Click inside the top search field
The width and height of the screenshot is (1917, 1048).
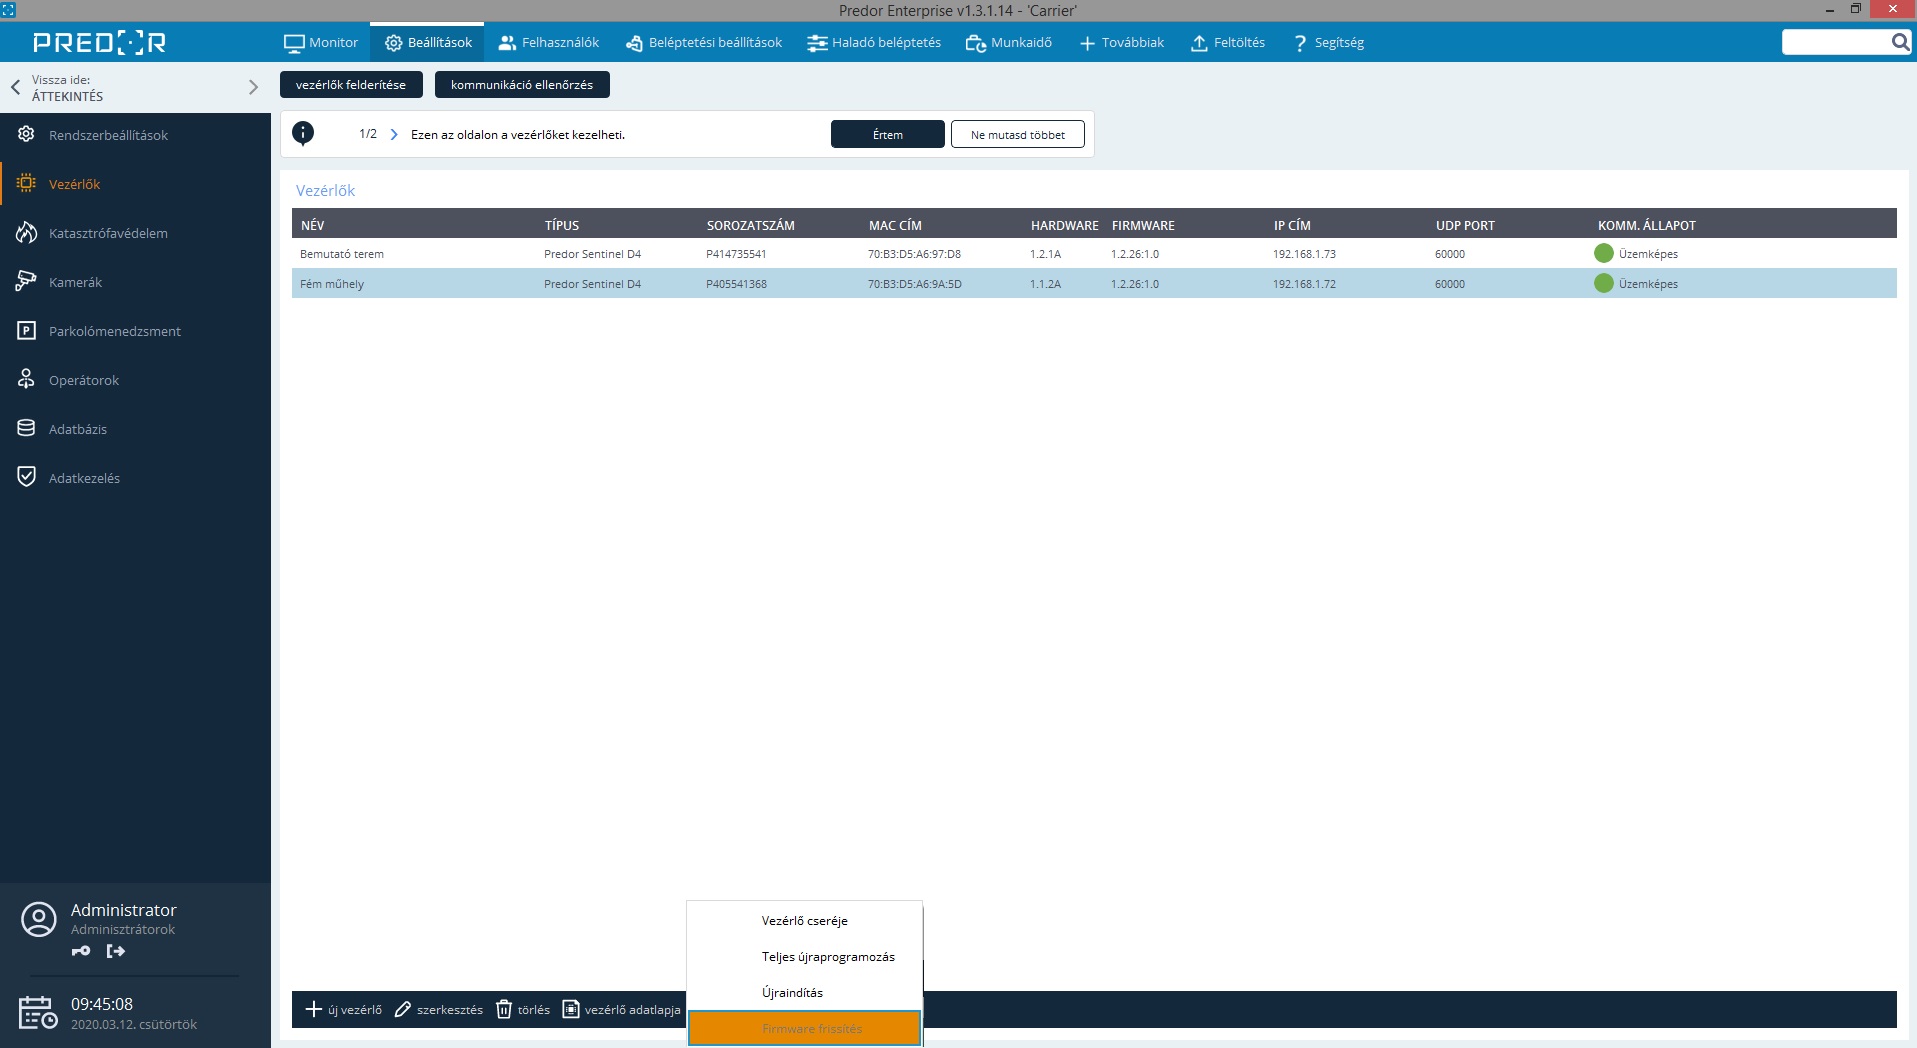(x=1836, y=42)
